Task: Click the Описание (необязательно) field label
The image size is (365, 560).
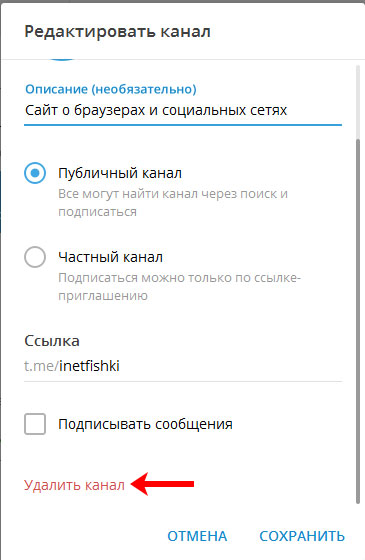Action: point(111,89)
